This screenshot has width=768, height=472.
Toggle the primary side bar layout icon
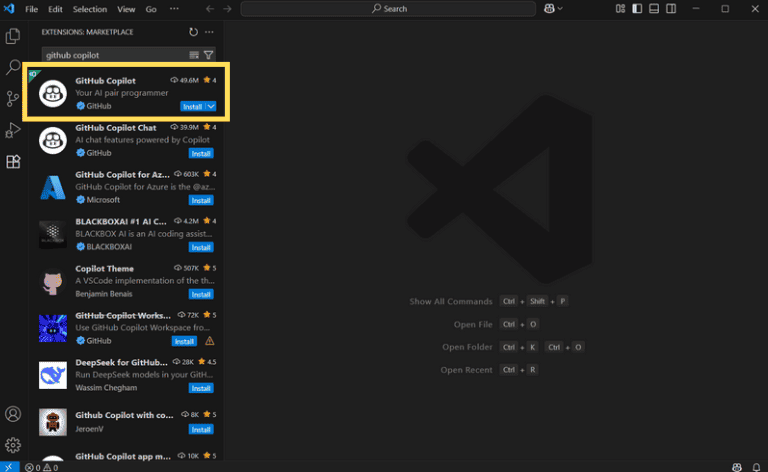(x=637, y=9)
